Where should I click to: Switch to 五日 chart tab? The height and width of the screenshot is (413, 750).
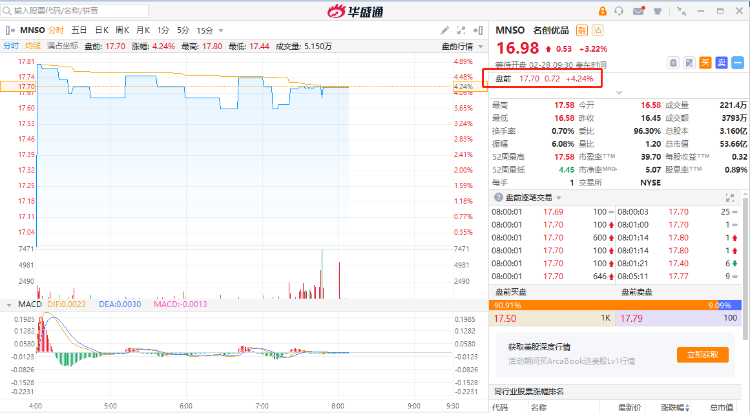pos(79,30)
